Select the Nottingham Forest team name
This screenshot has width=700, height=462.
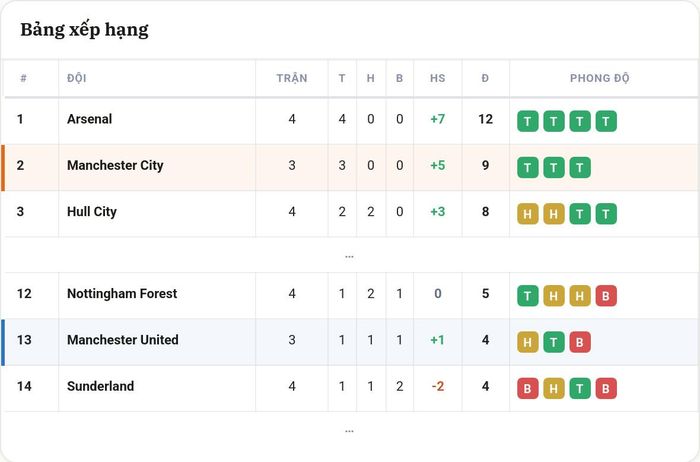point(122,294)
